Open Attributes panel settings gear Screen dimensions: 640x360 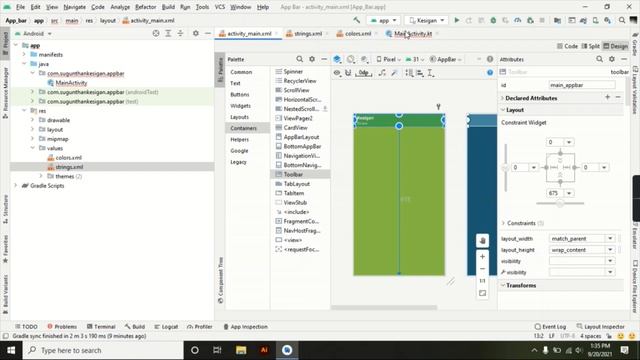point(611,59)
